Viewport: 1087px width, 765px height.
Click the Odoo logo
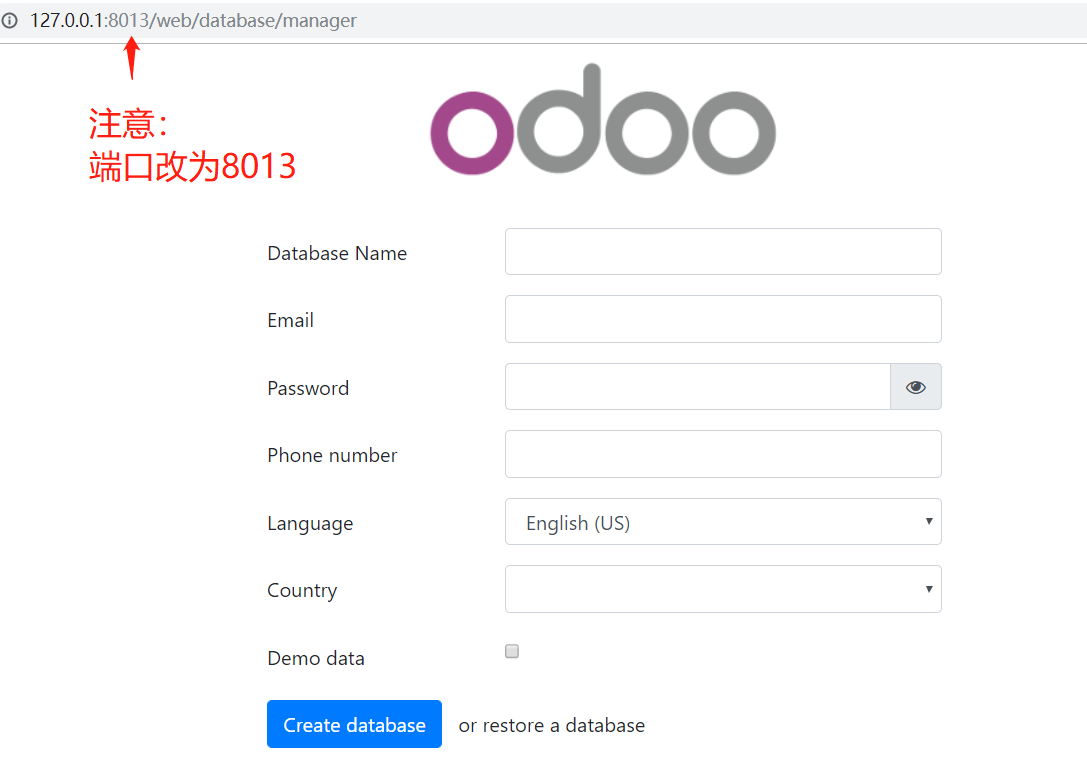coord(602,121)
